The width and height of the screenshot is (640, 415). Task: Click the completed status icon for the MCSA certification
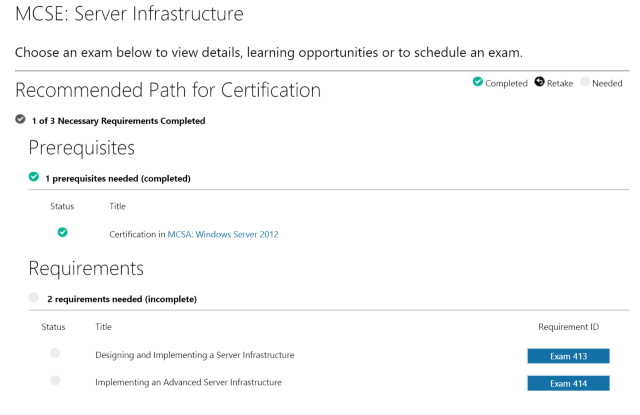coord(63,232)
